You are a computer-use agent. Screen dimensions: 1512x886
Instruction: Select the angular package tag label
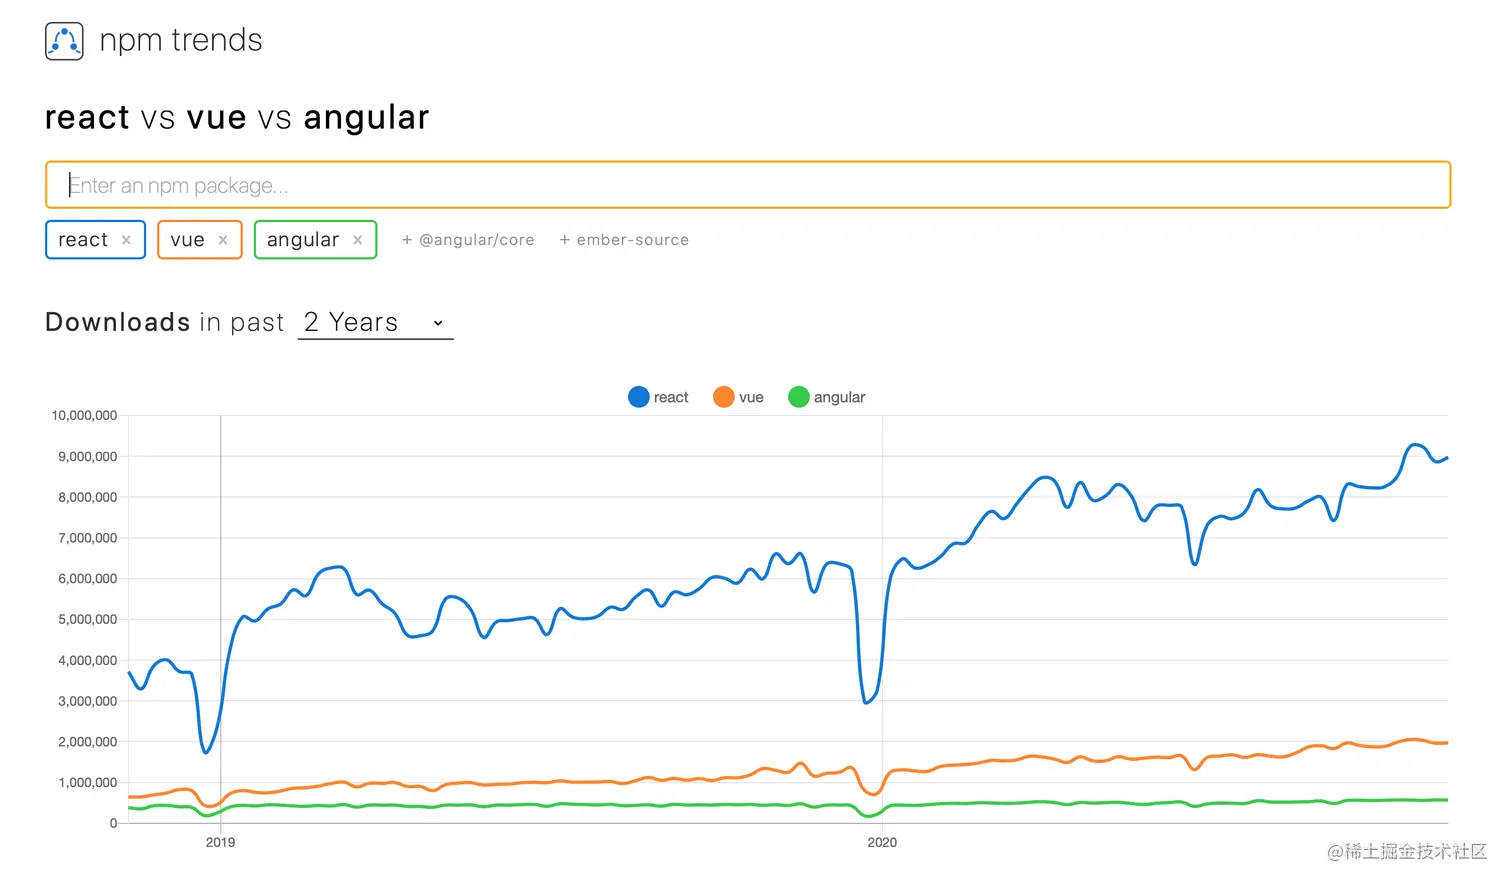tap(303, 240)
